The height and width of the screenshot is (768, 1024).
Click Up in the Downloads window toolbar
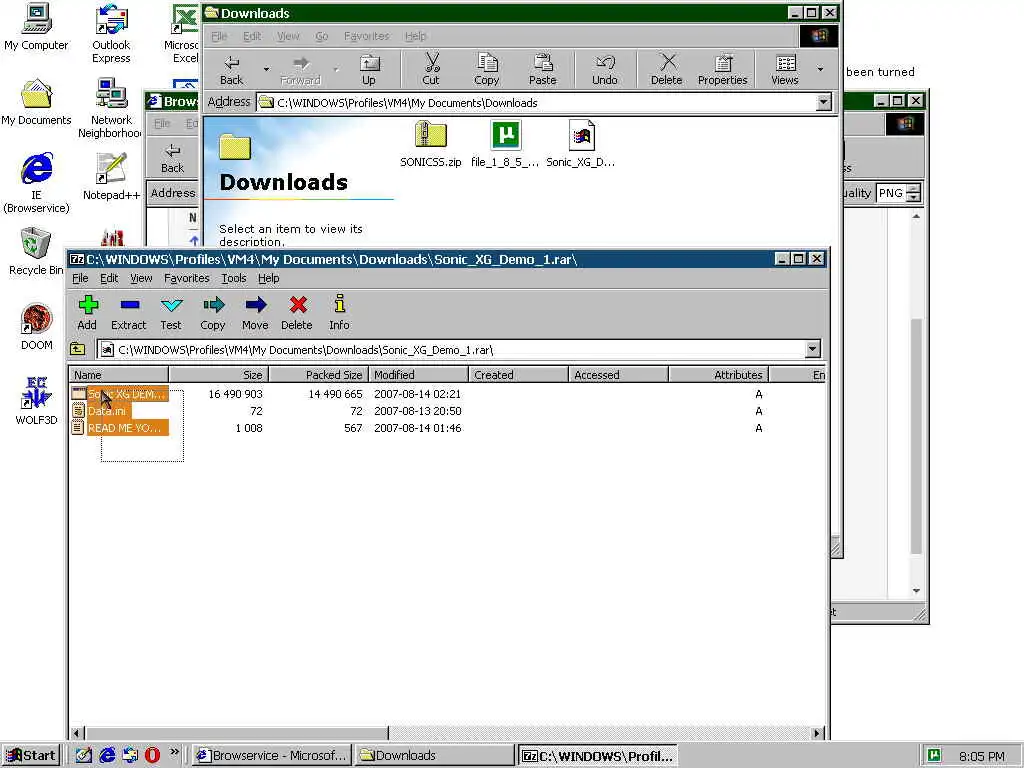point(369,70)
